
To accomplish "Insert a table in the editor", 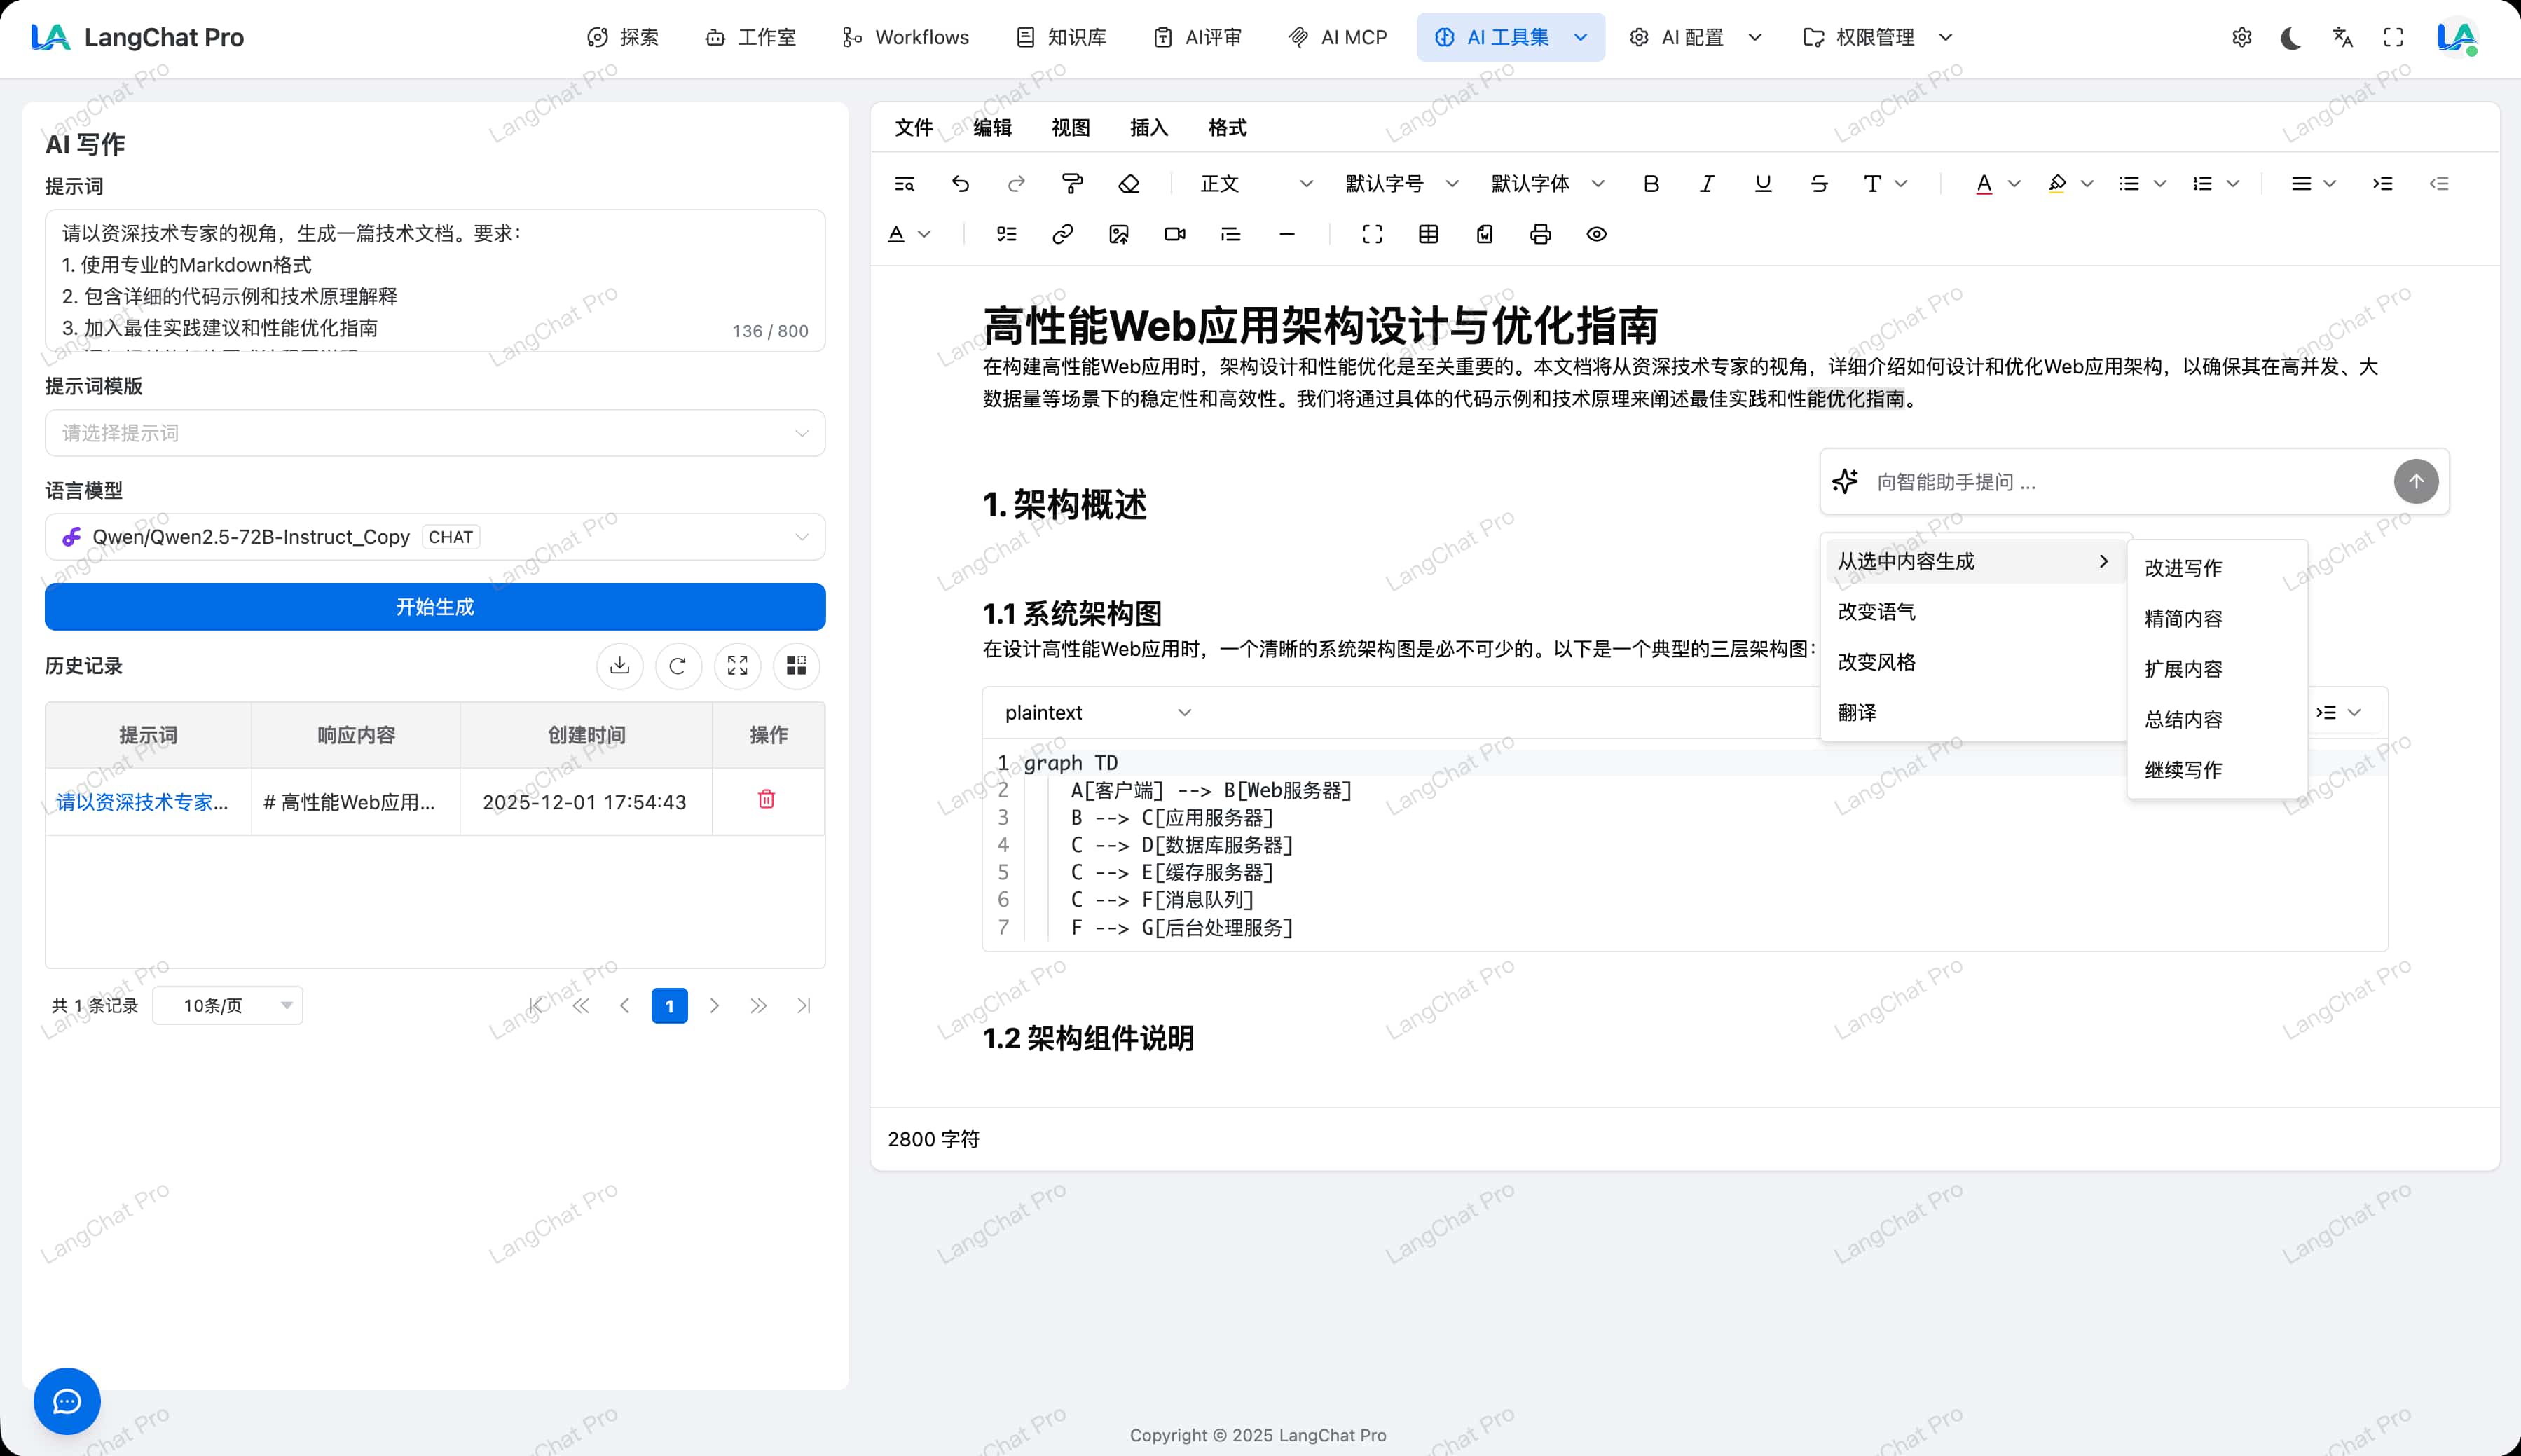I will click(x=1428, y=234).
